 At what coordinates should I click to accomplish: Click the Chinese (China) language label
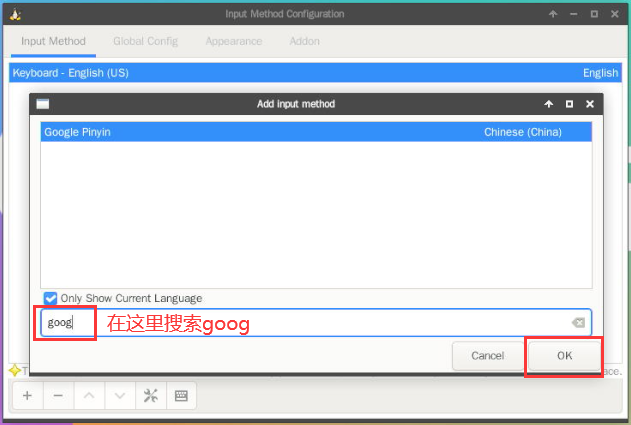523,132
